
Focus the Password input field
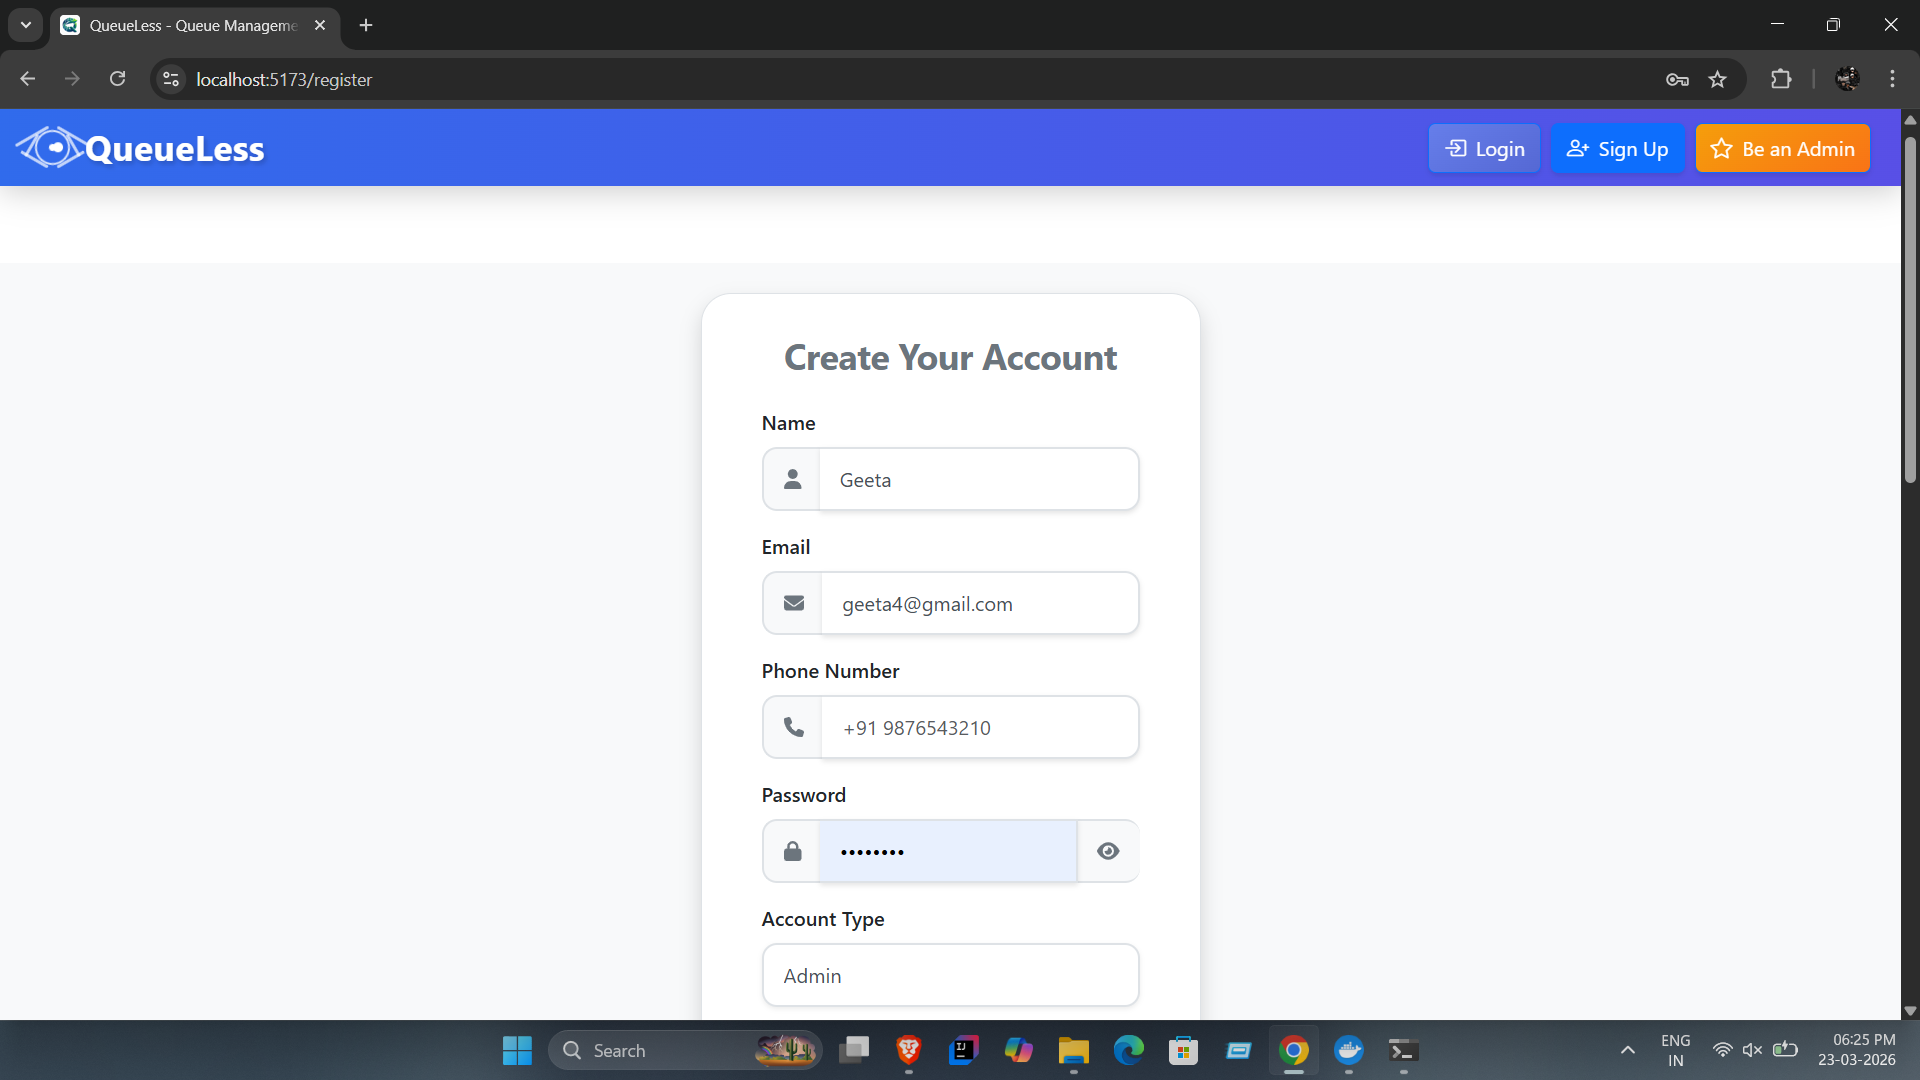coord(947,852)
